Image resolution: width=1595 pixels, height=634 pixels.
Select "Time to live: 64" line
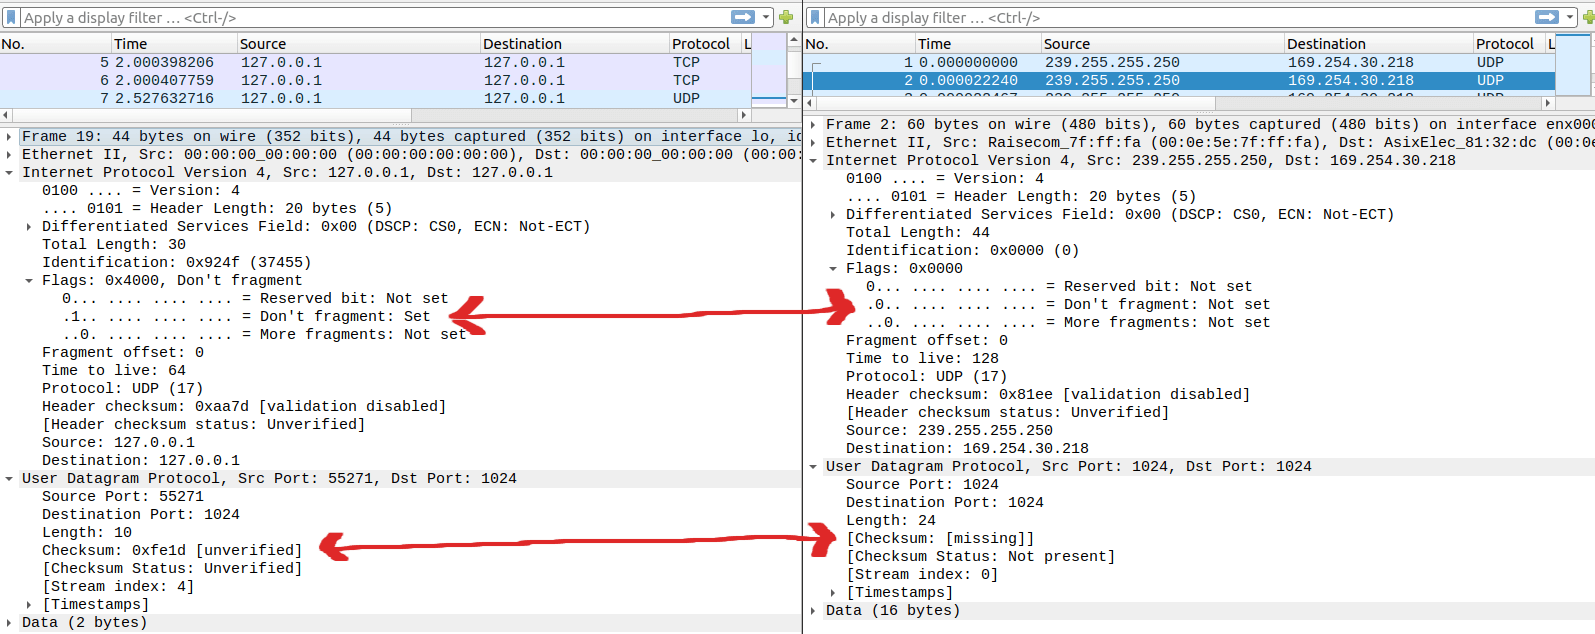pos(114,370)
